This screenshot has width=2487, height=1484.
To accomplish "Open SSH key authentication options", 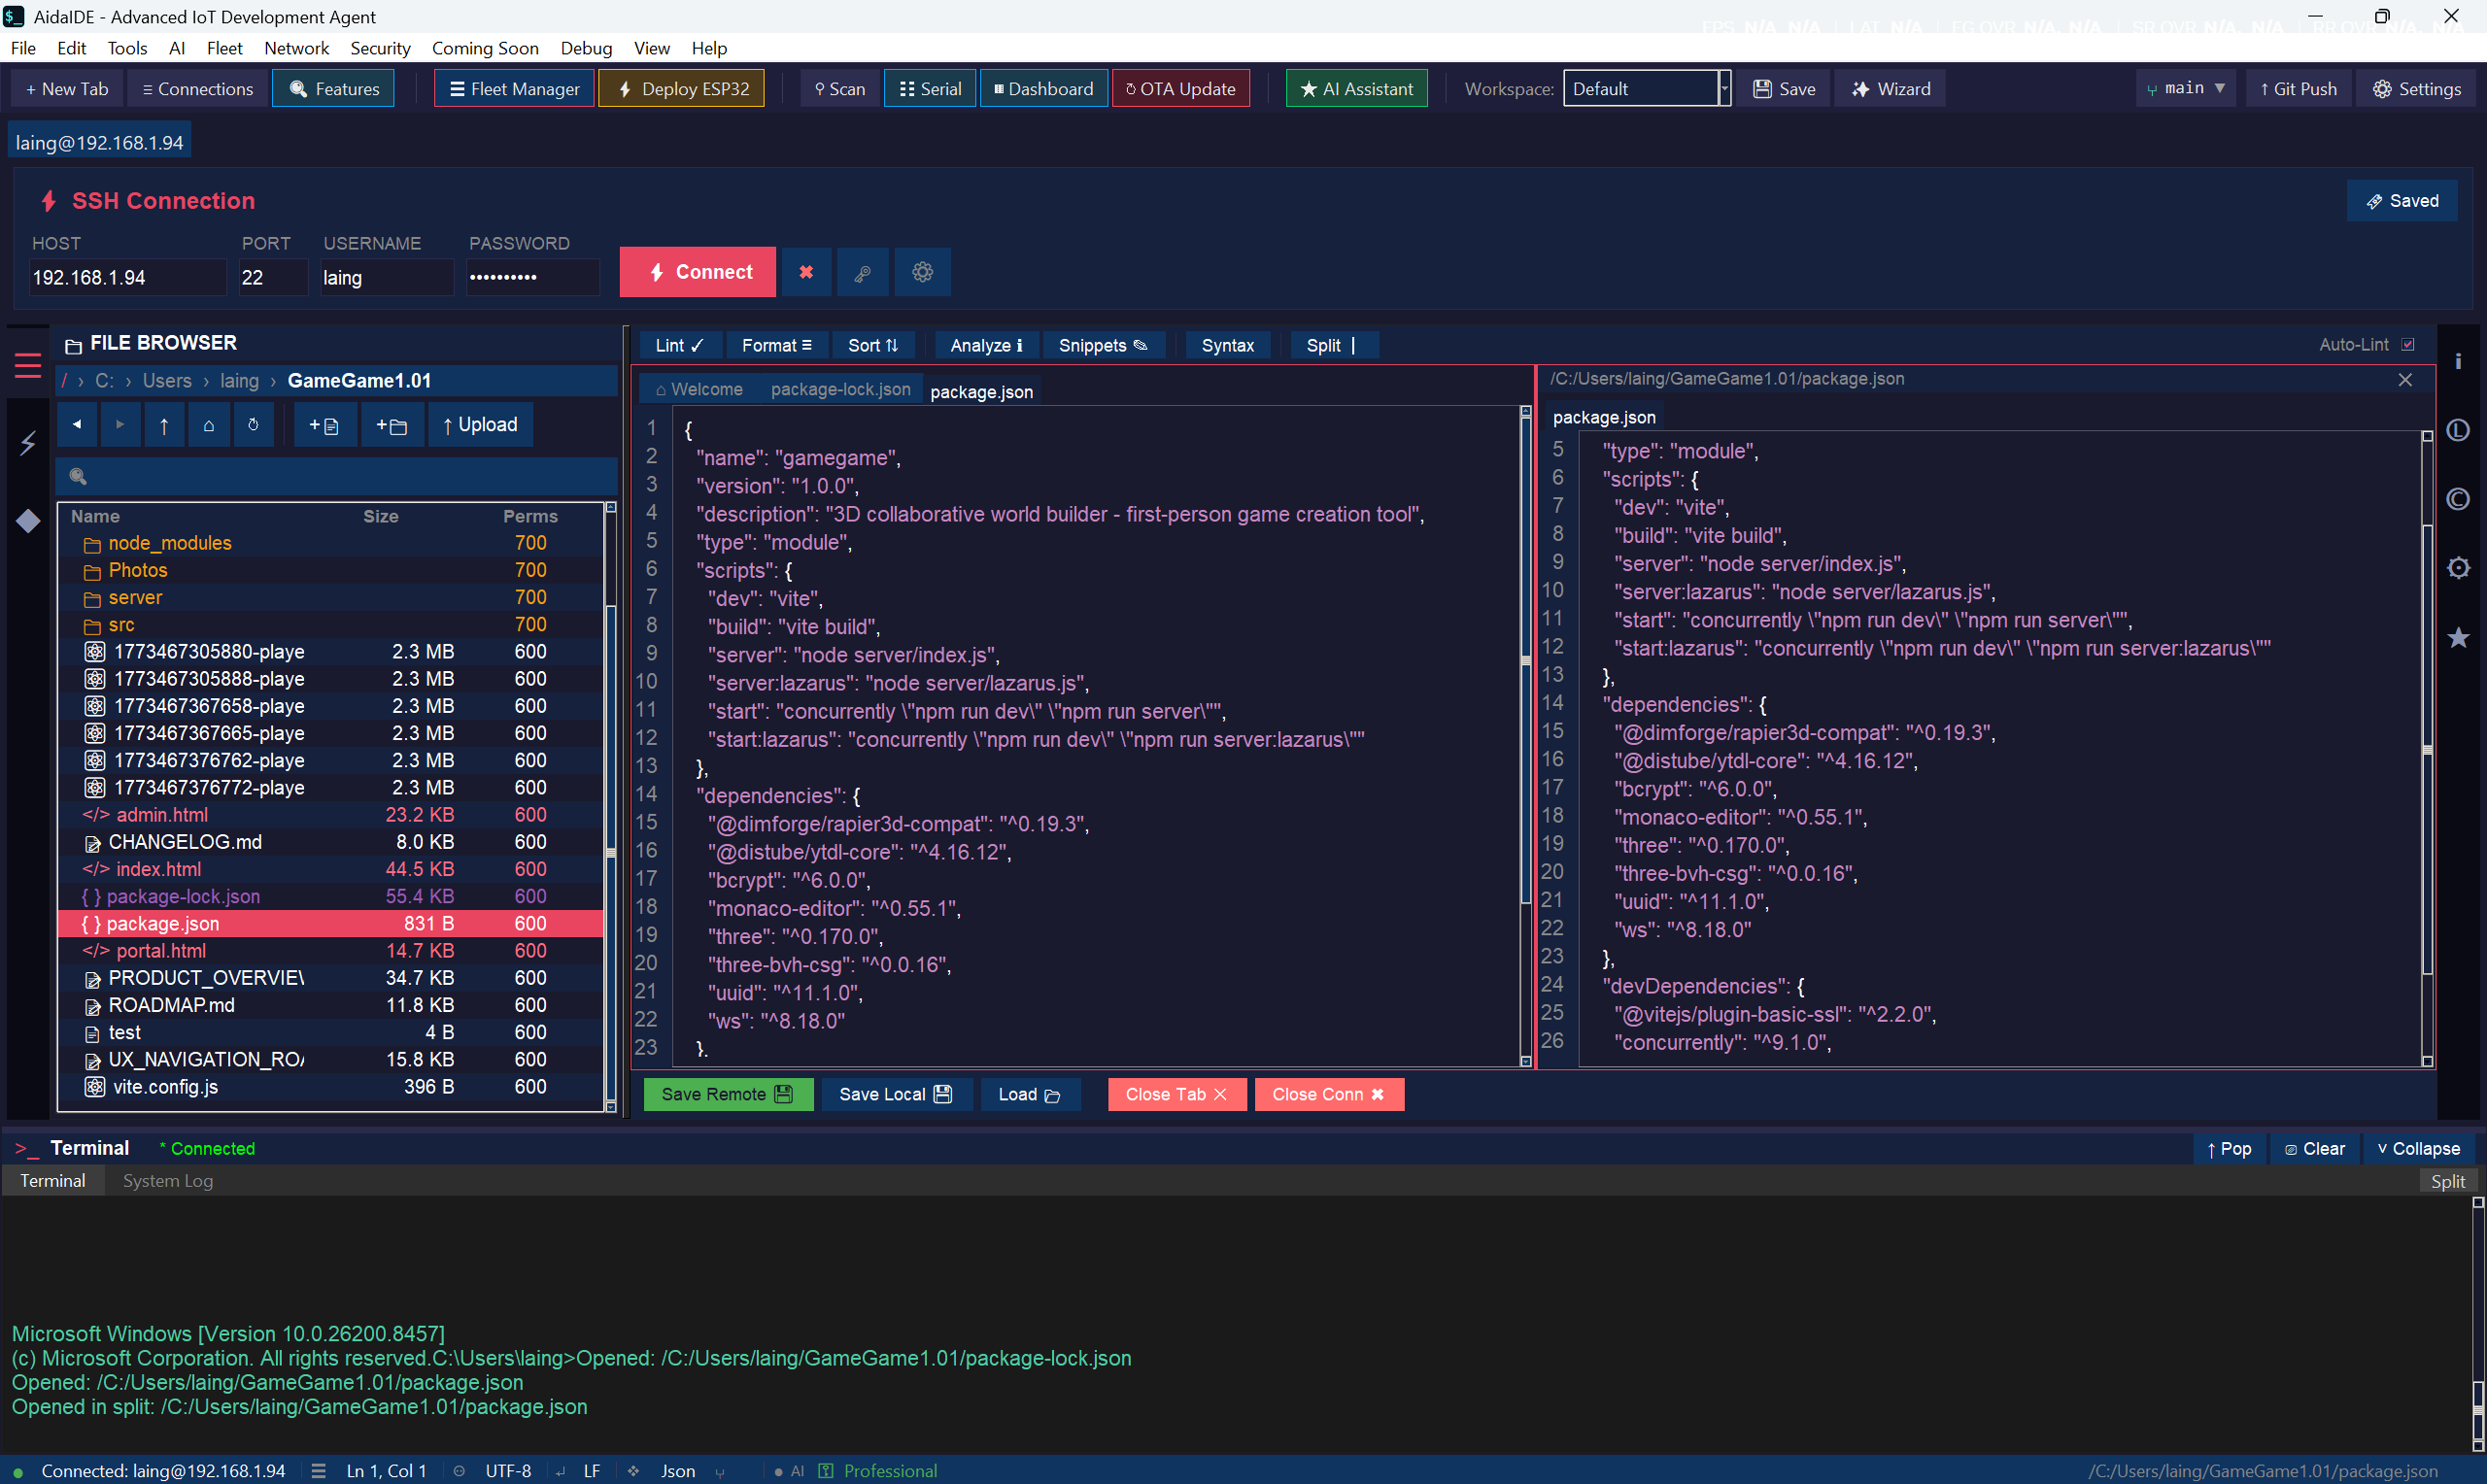I will pyautogui.click(x=862, y=272).
